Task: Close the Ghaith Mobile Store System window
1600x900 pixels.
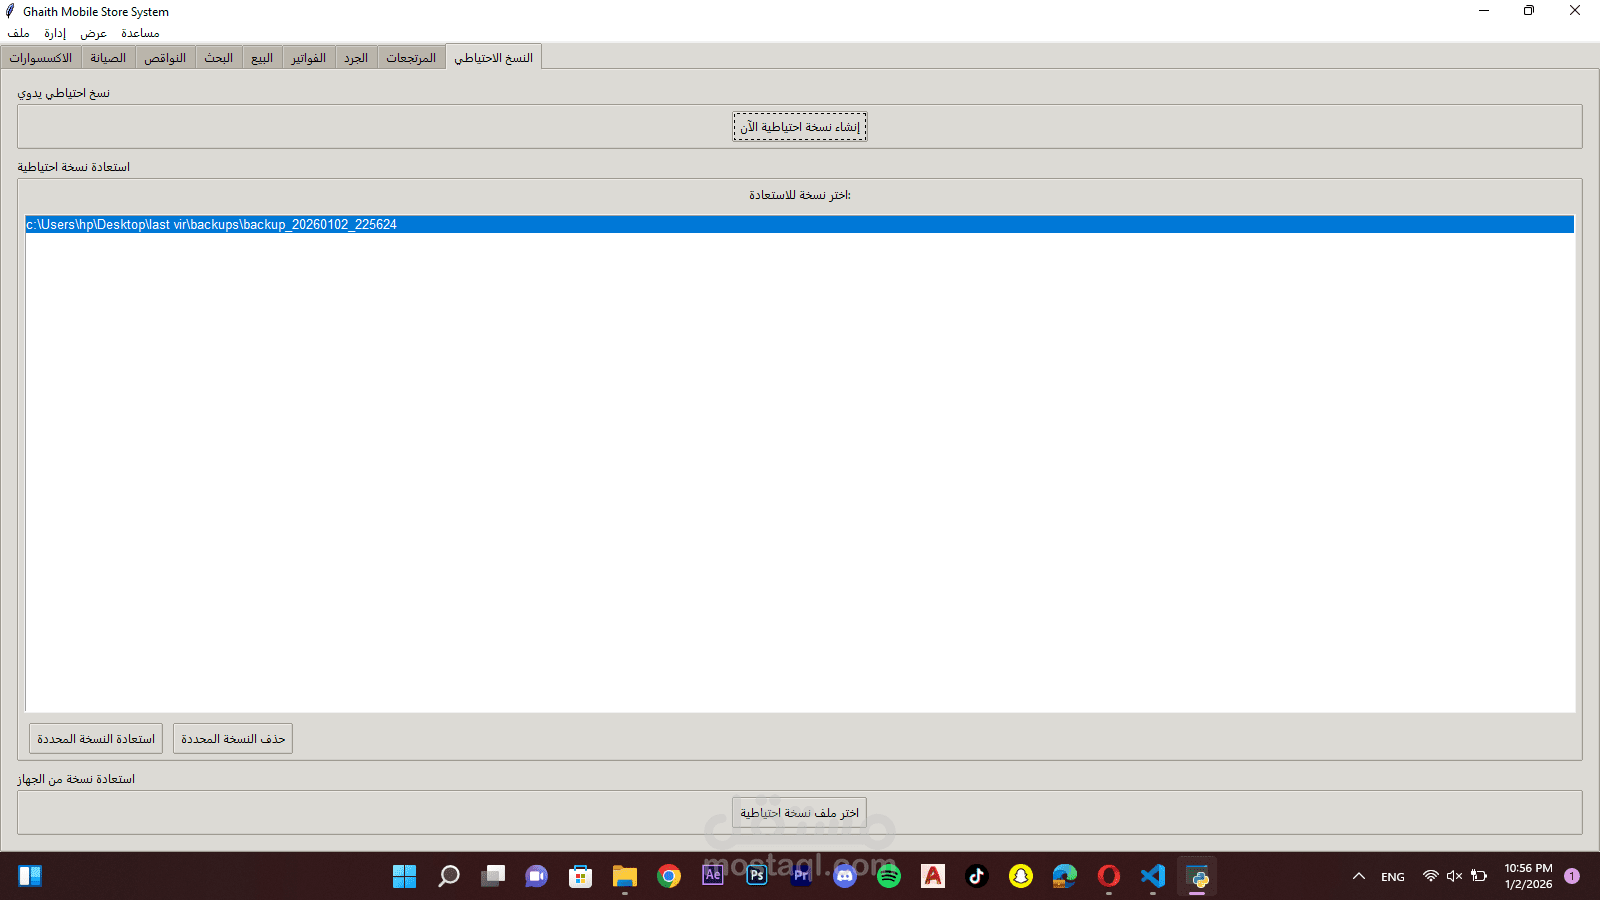Action: point(1575,11)
